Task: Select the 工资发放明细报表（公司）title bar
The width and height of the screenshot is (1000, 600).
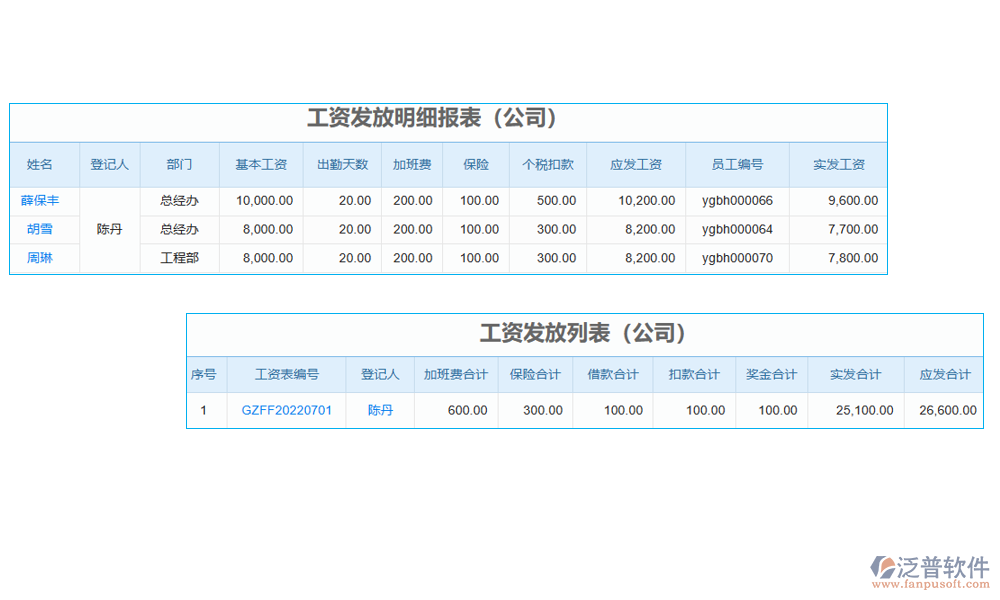Action: pyautogui.click(x=434, y=117)
